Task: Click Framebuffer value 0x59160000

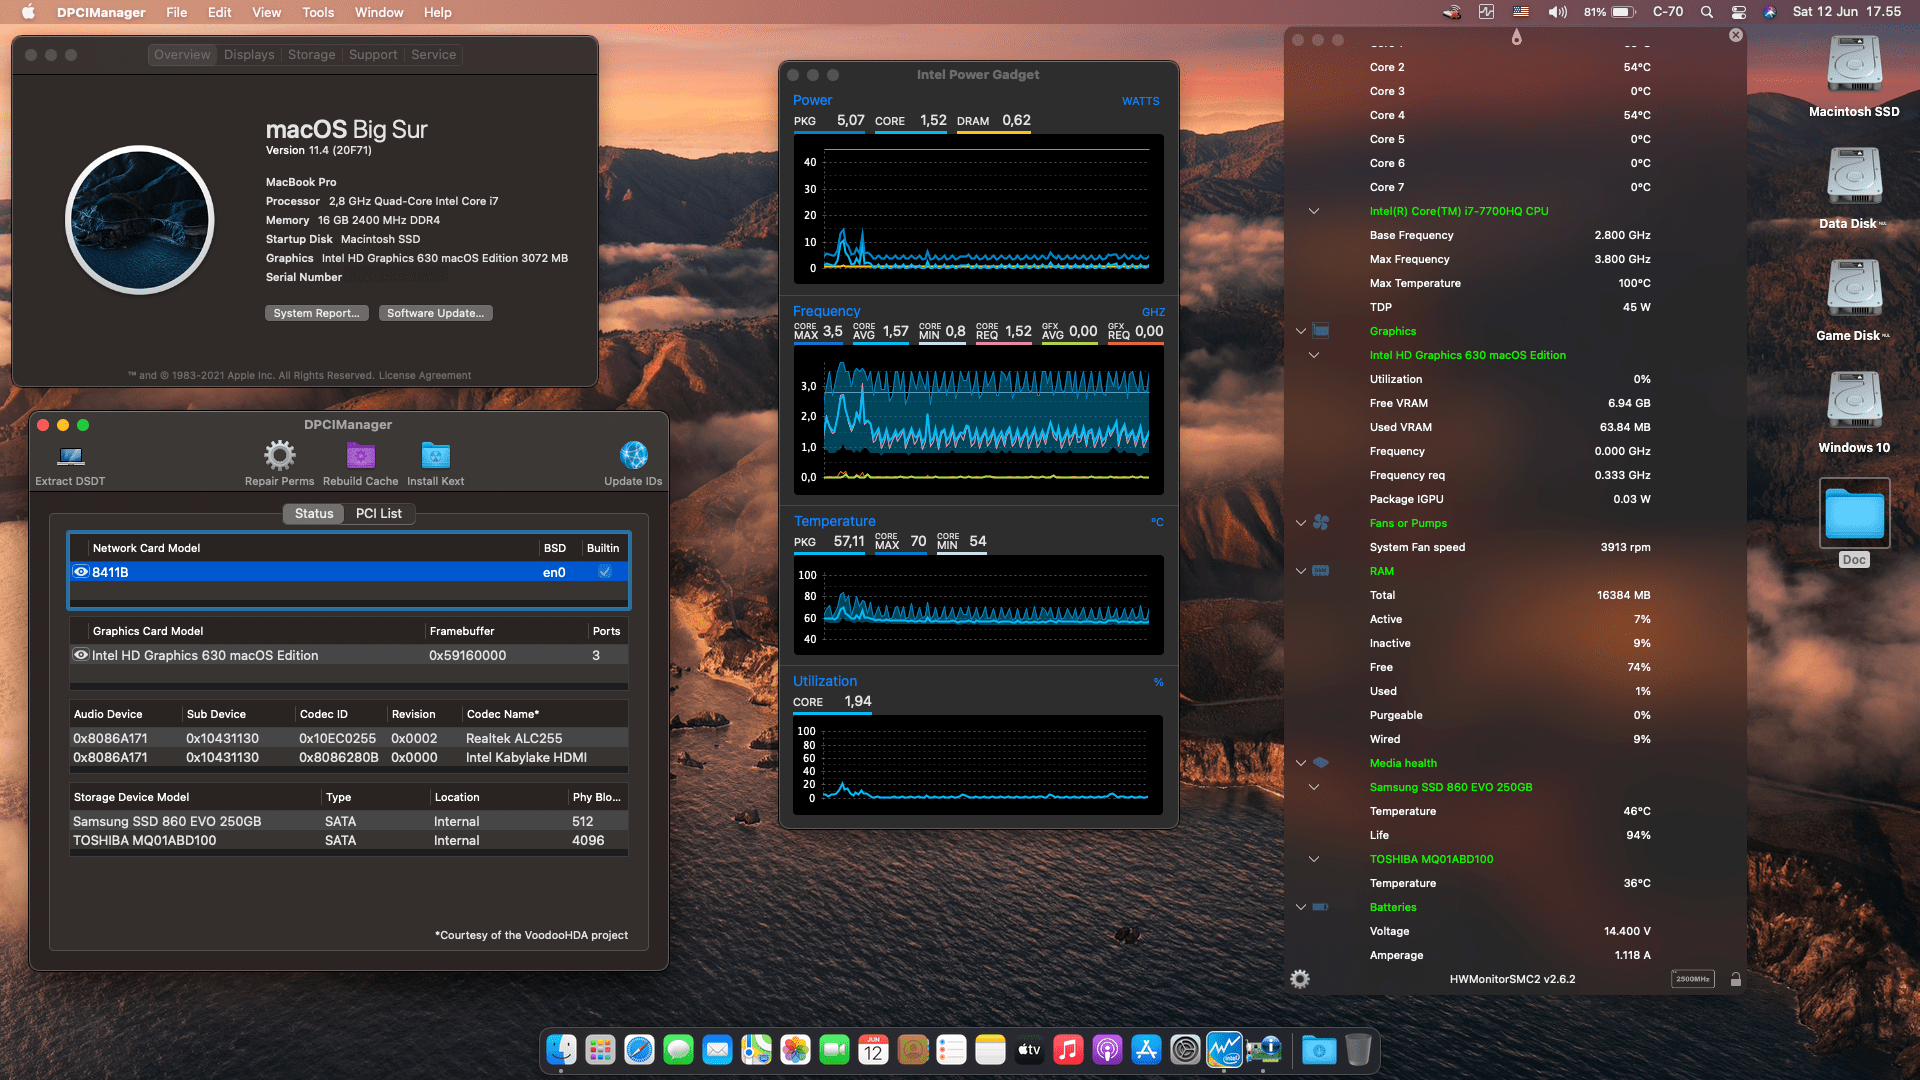Action: pyautogui.click(x=467, y=655)
